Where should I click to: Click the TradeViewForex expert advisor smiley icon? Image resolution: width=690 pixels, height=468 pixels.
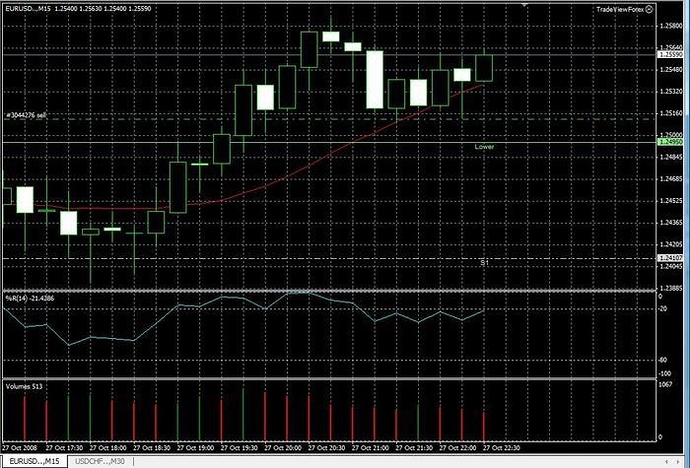[x=649, y=9]
